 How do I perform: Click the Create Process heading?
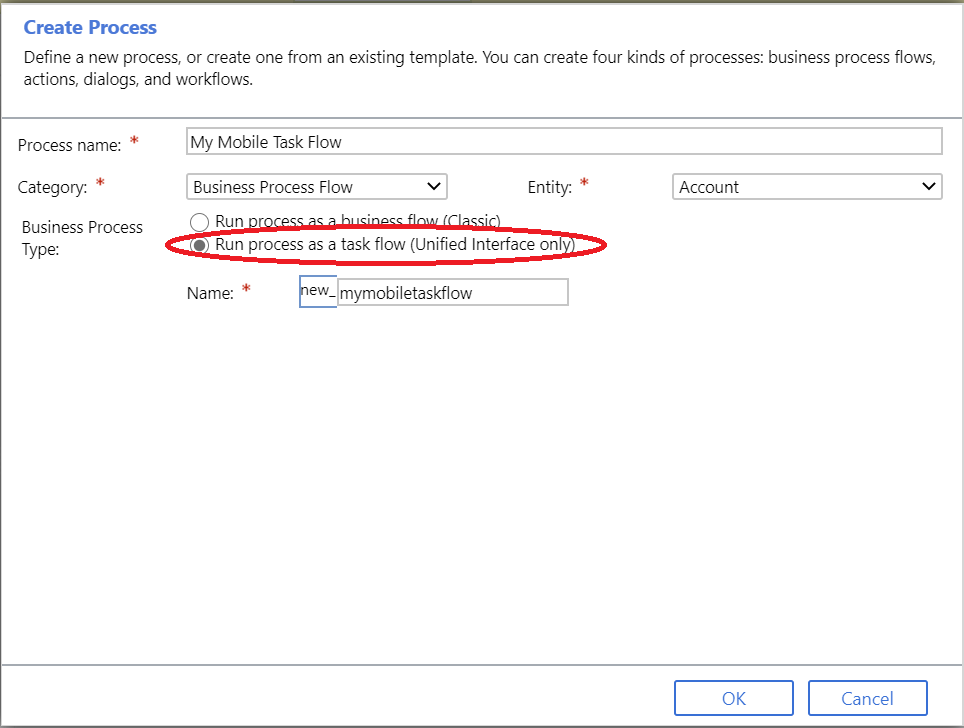(x=90, y=27)
